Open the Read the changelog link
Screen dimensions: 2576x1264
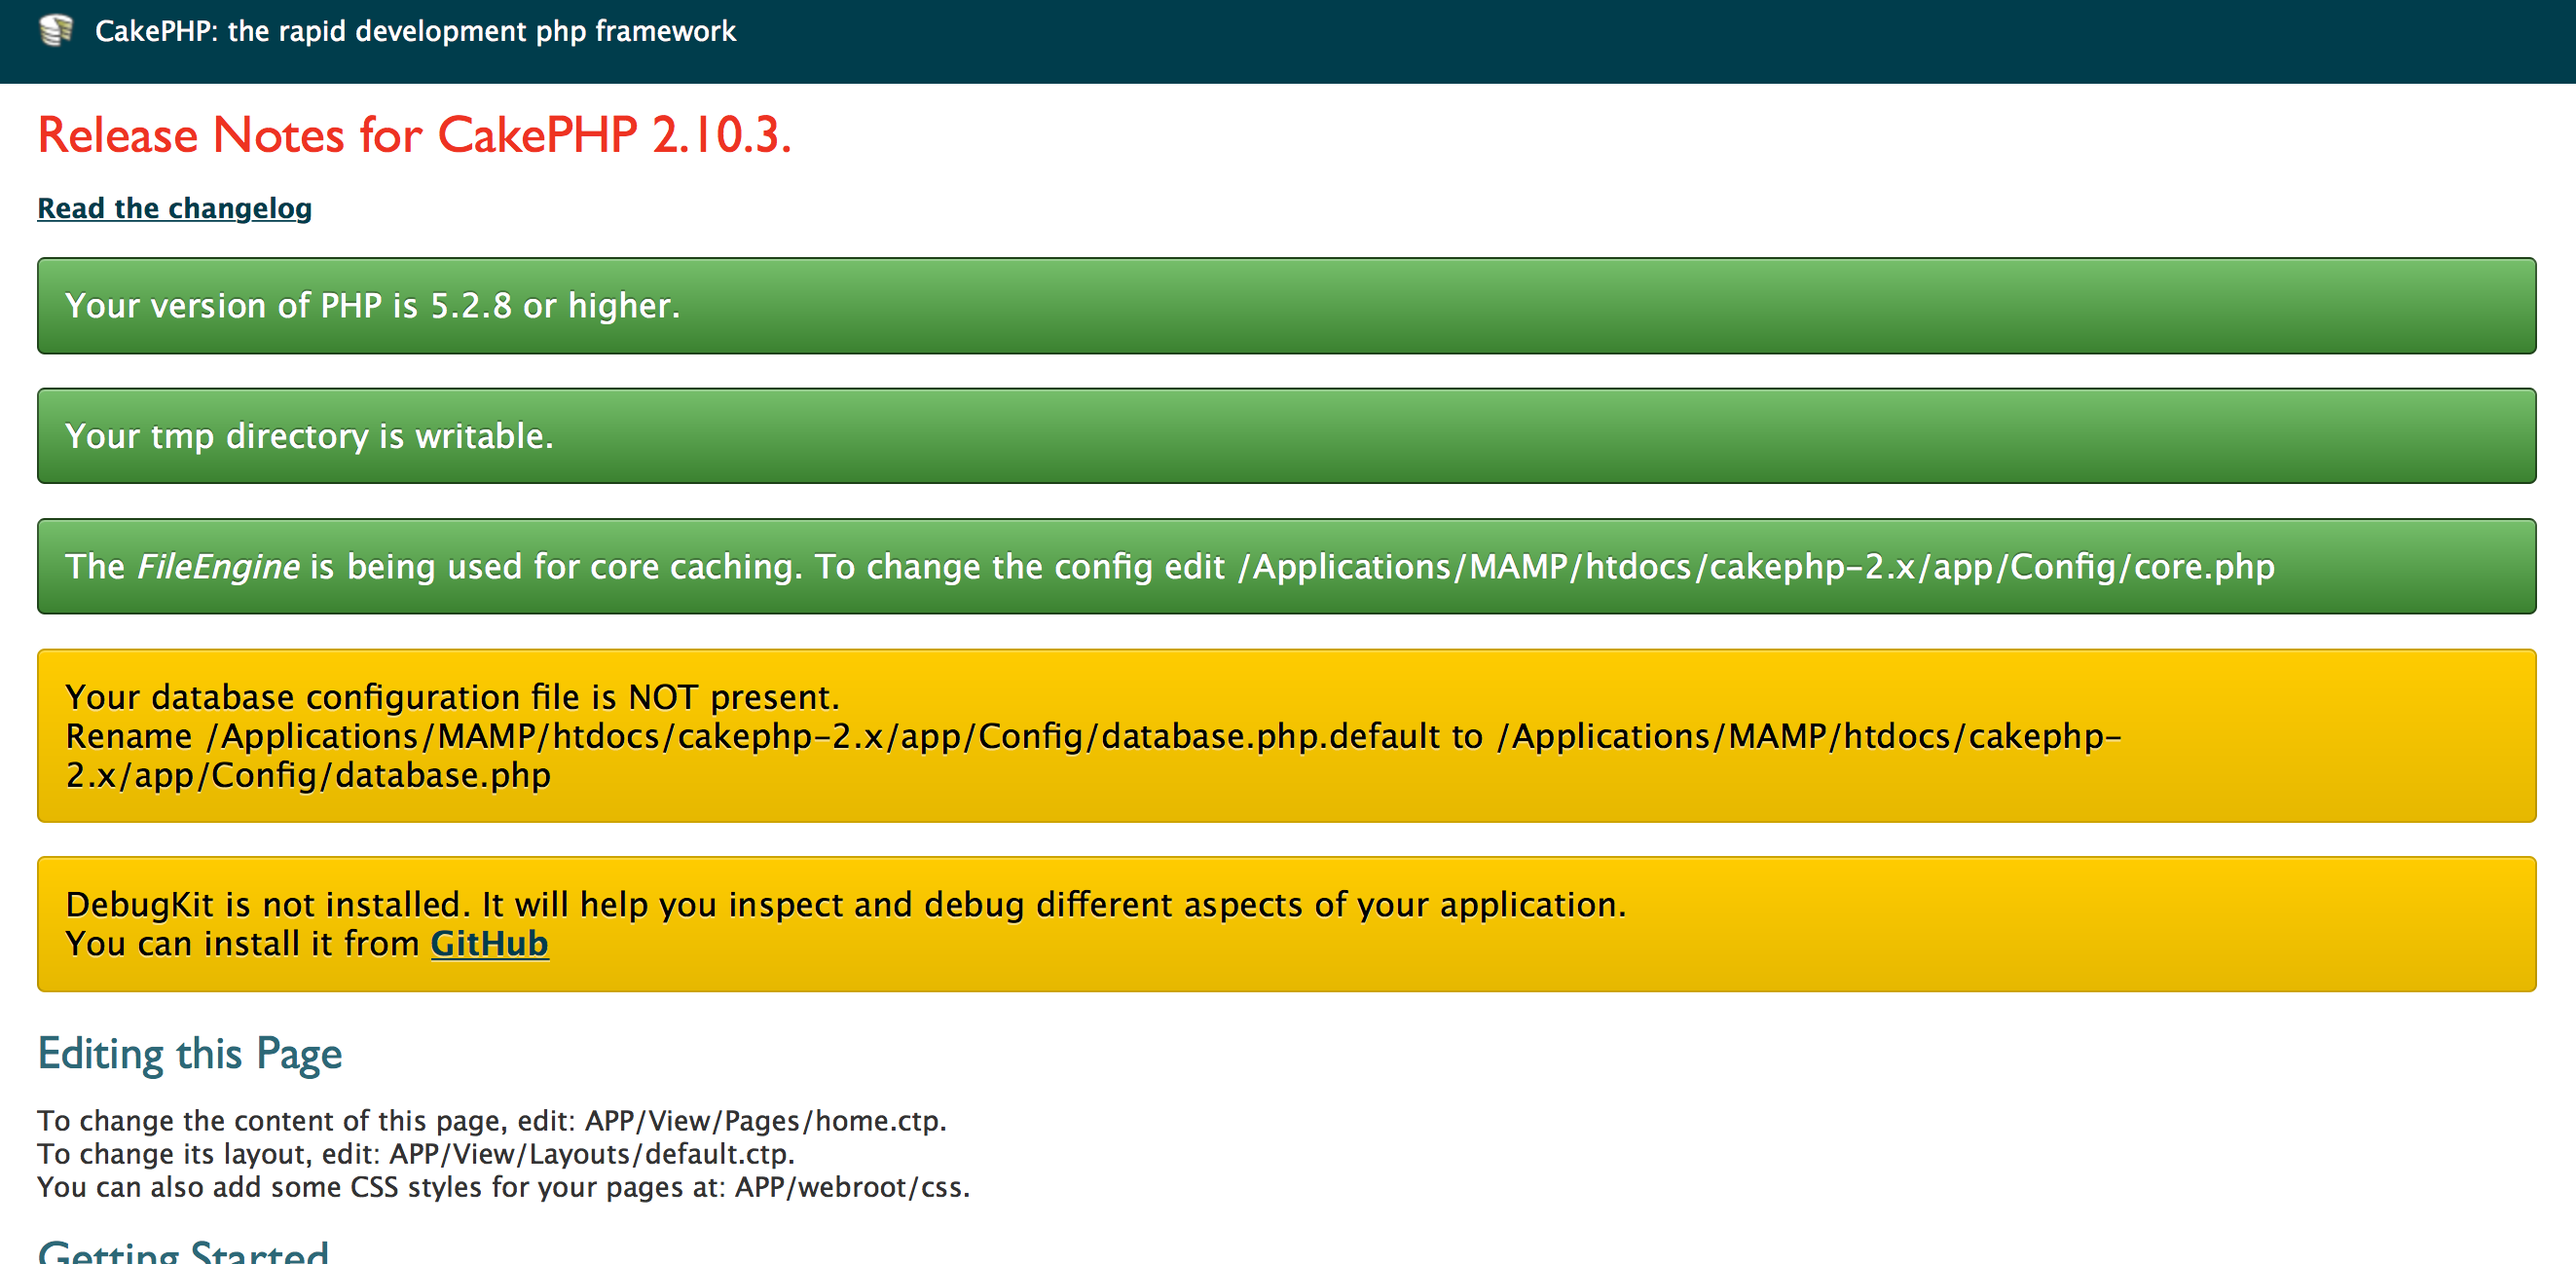pyautogui.click(x=173, y=208)
